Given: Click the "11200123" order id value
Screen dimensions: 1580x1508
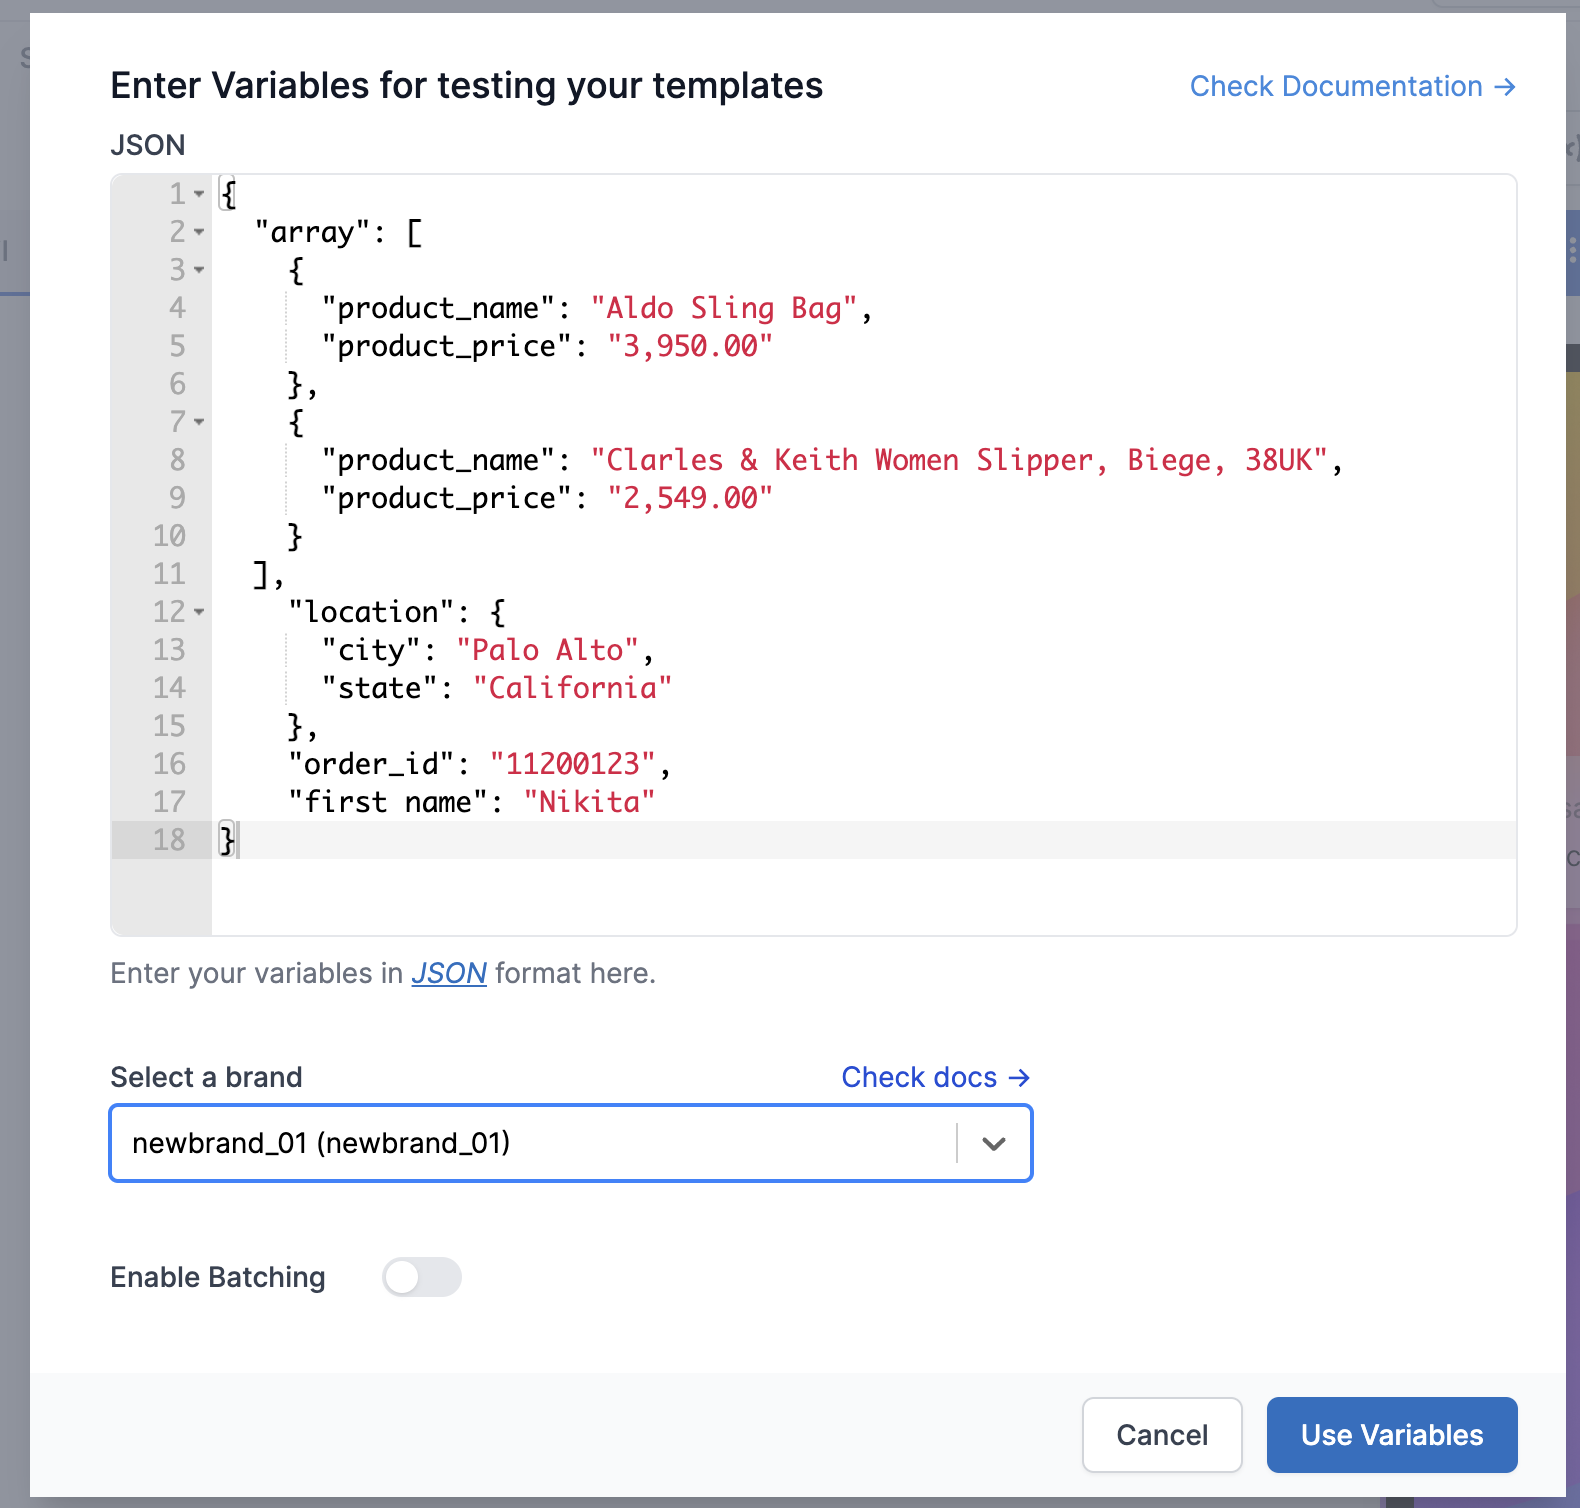Looking at the screenshot, I should [x=573, y=764].
